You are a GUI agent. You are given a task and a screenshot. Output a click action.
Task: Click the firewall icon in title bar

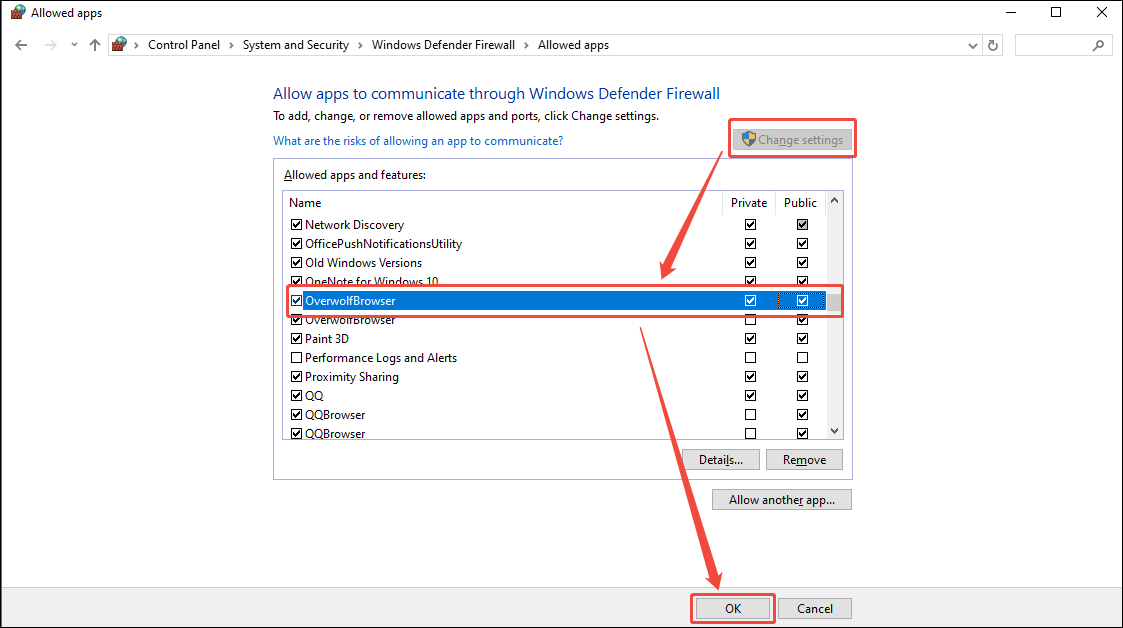[x=18, y=12]
